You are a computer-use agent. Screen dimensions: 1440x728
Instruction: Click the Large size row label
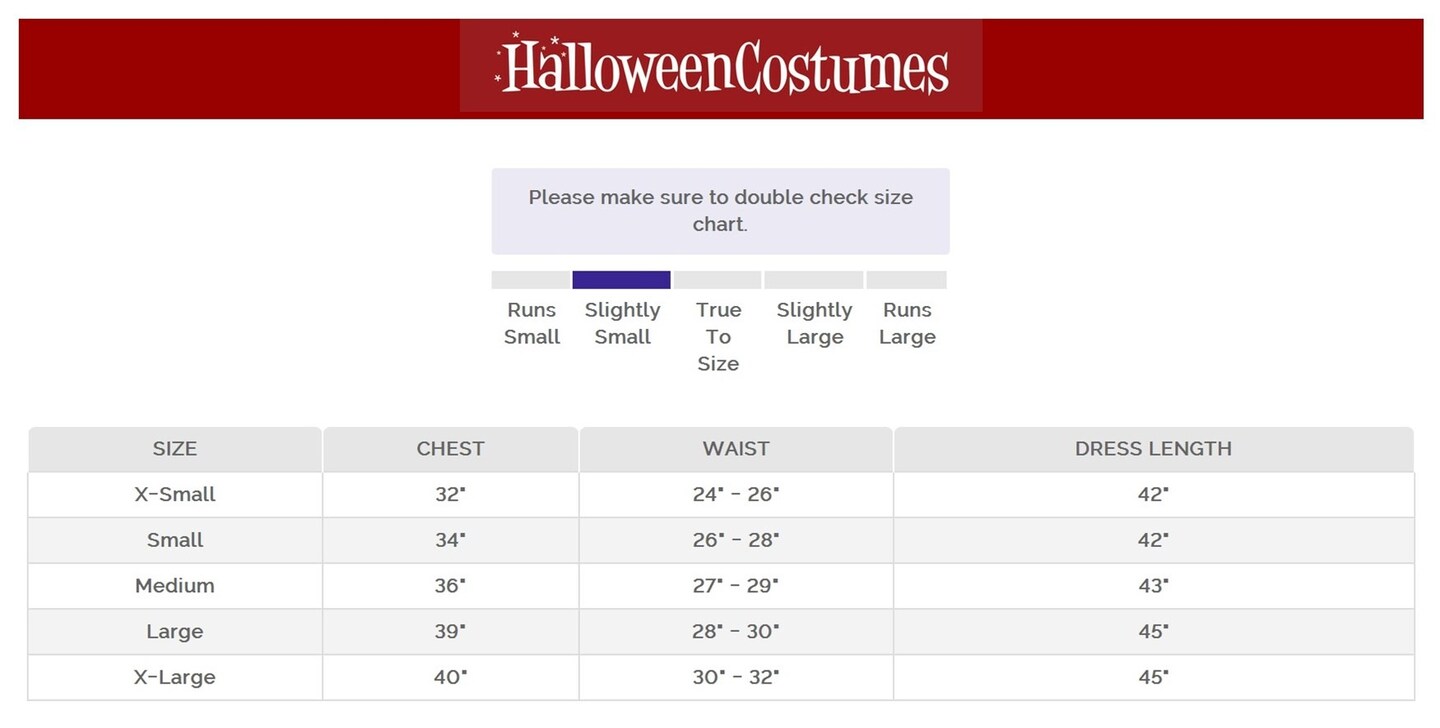coord(175,632)
